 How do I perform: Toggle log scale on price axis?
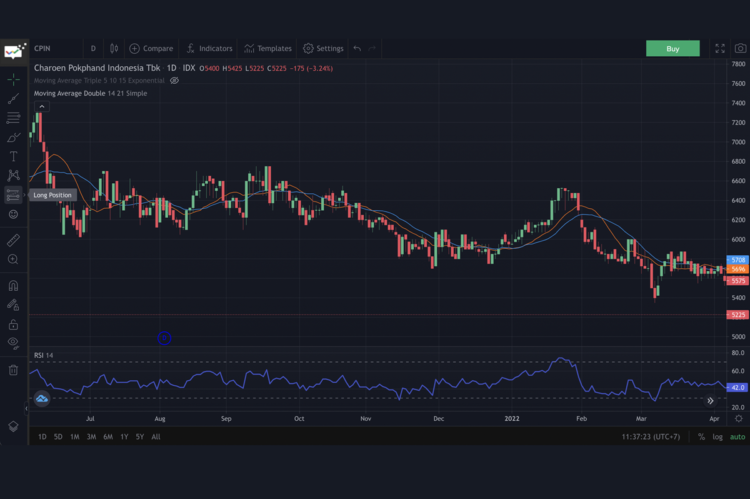[717, 437]
